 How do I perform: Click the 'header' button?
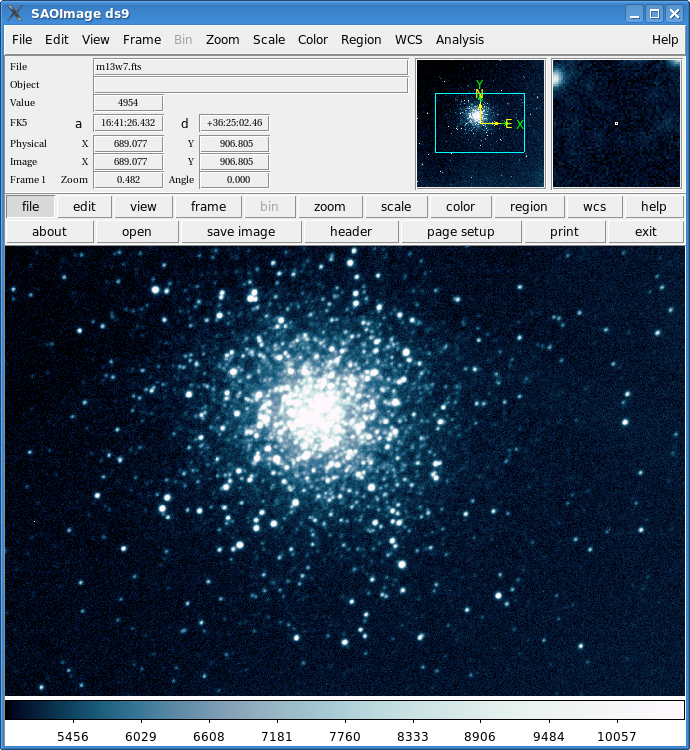click(x=351, y=232)
